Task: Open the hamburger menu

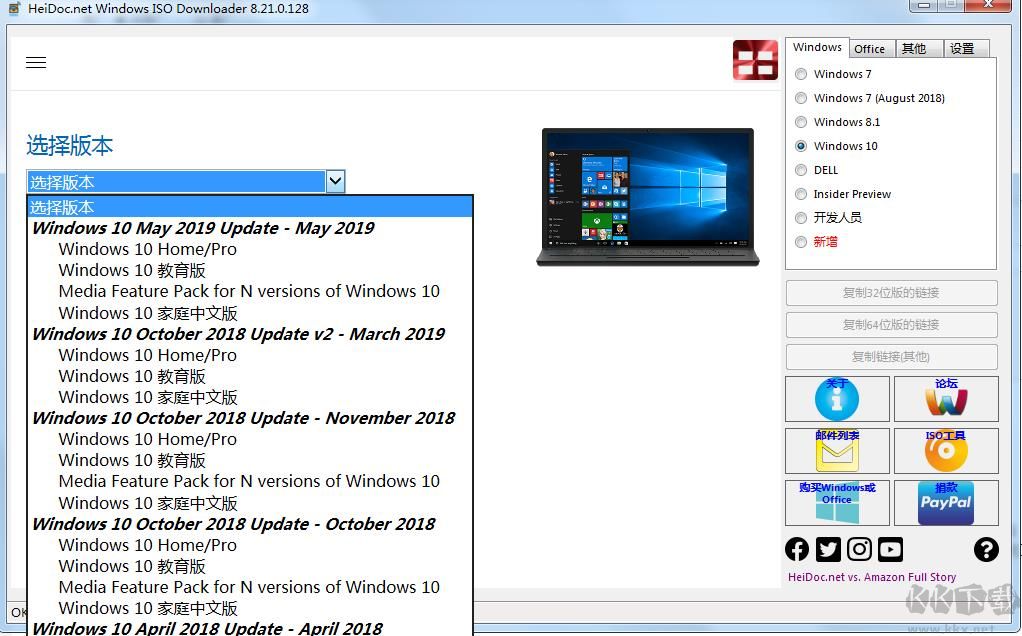Action: [x=36, y=62]
